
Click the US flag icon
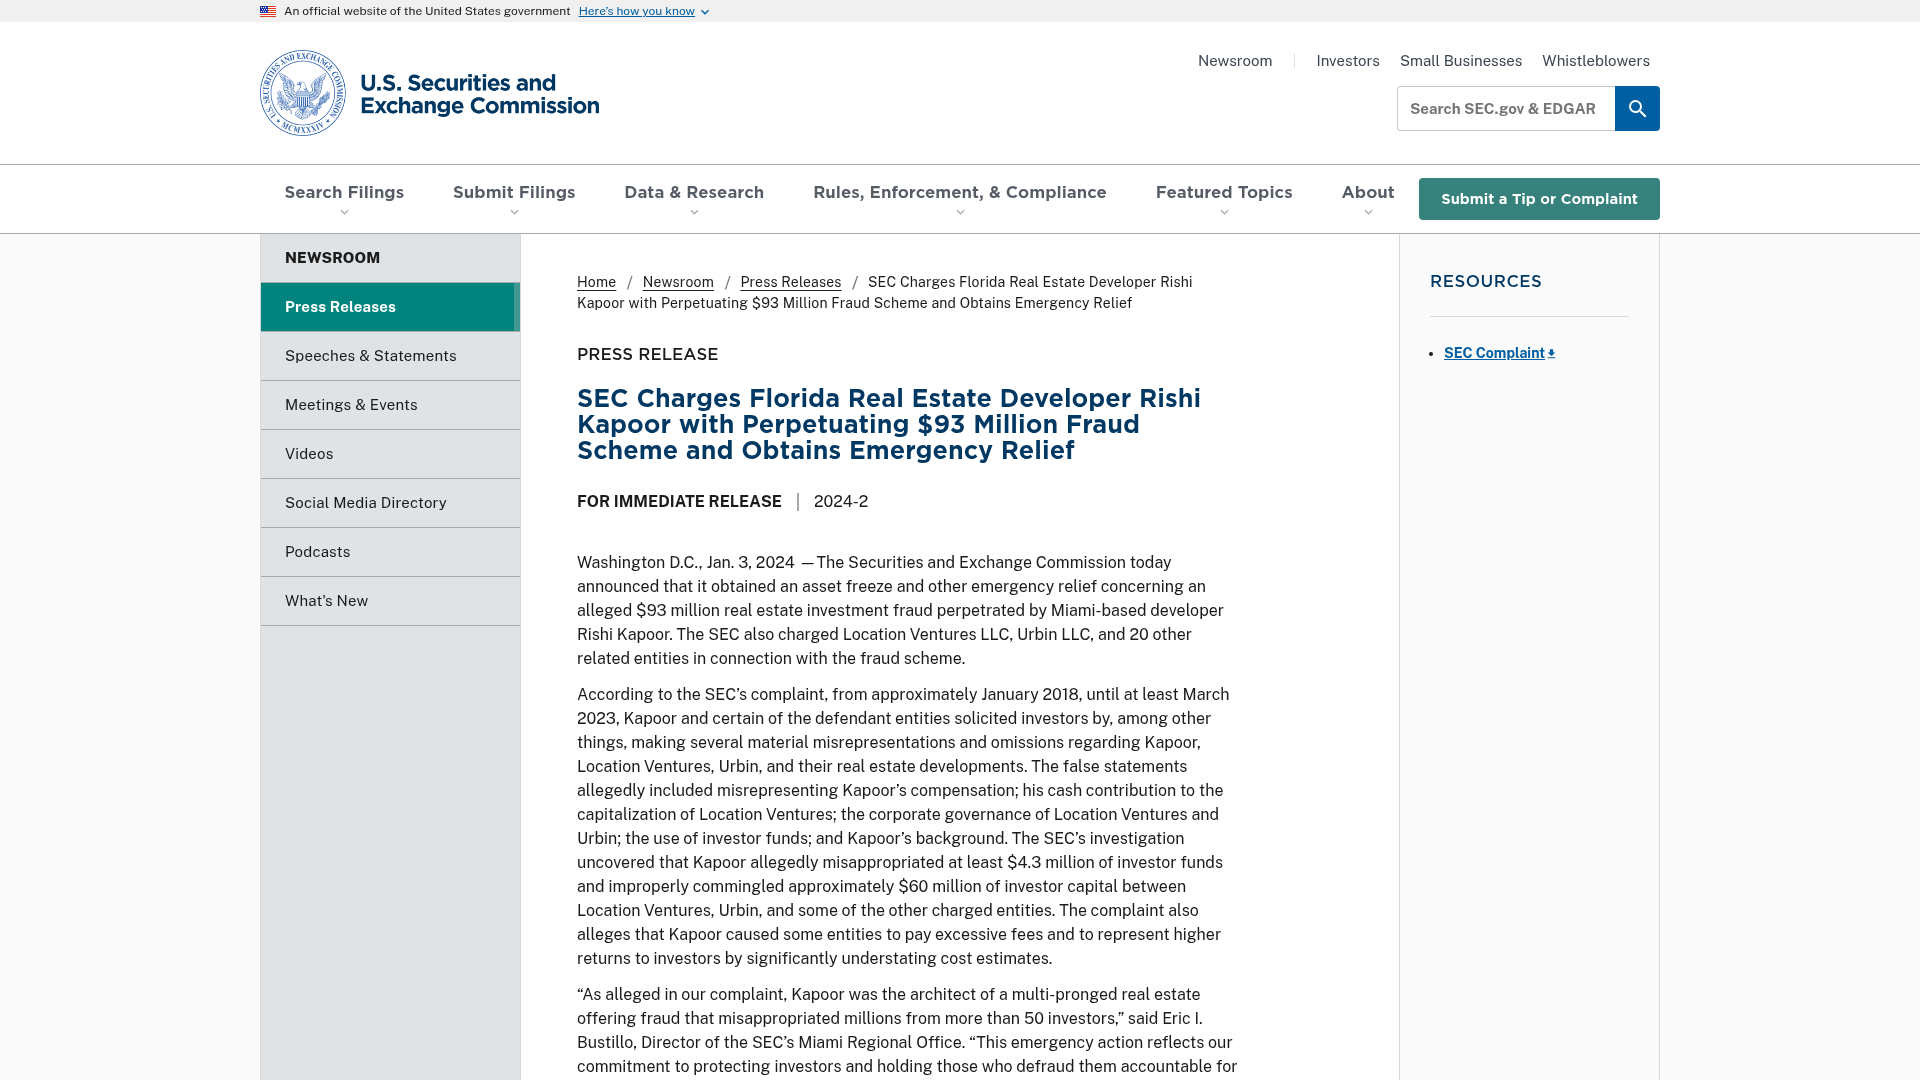coord(268,11)
